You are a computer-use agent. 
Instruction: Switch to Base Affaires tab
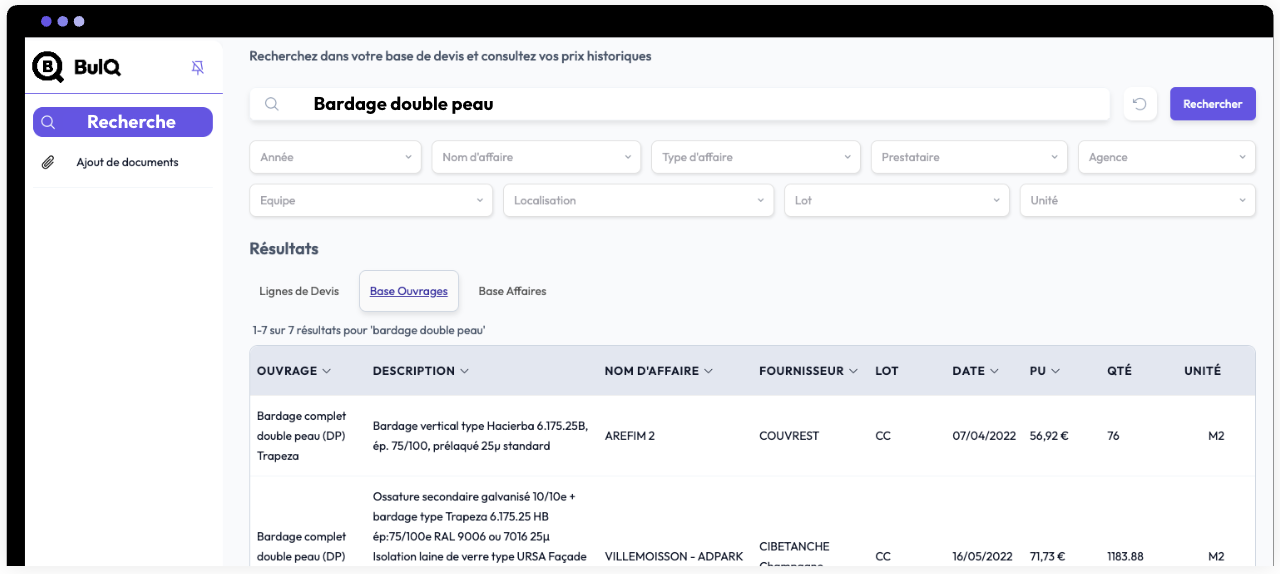tap(512, 291)
